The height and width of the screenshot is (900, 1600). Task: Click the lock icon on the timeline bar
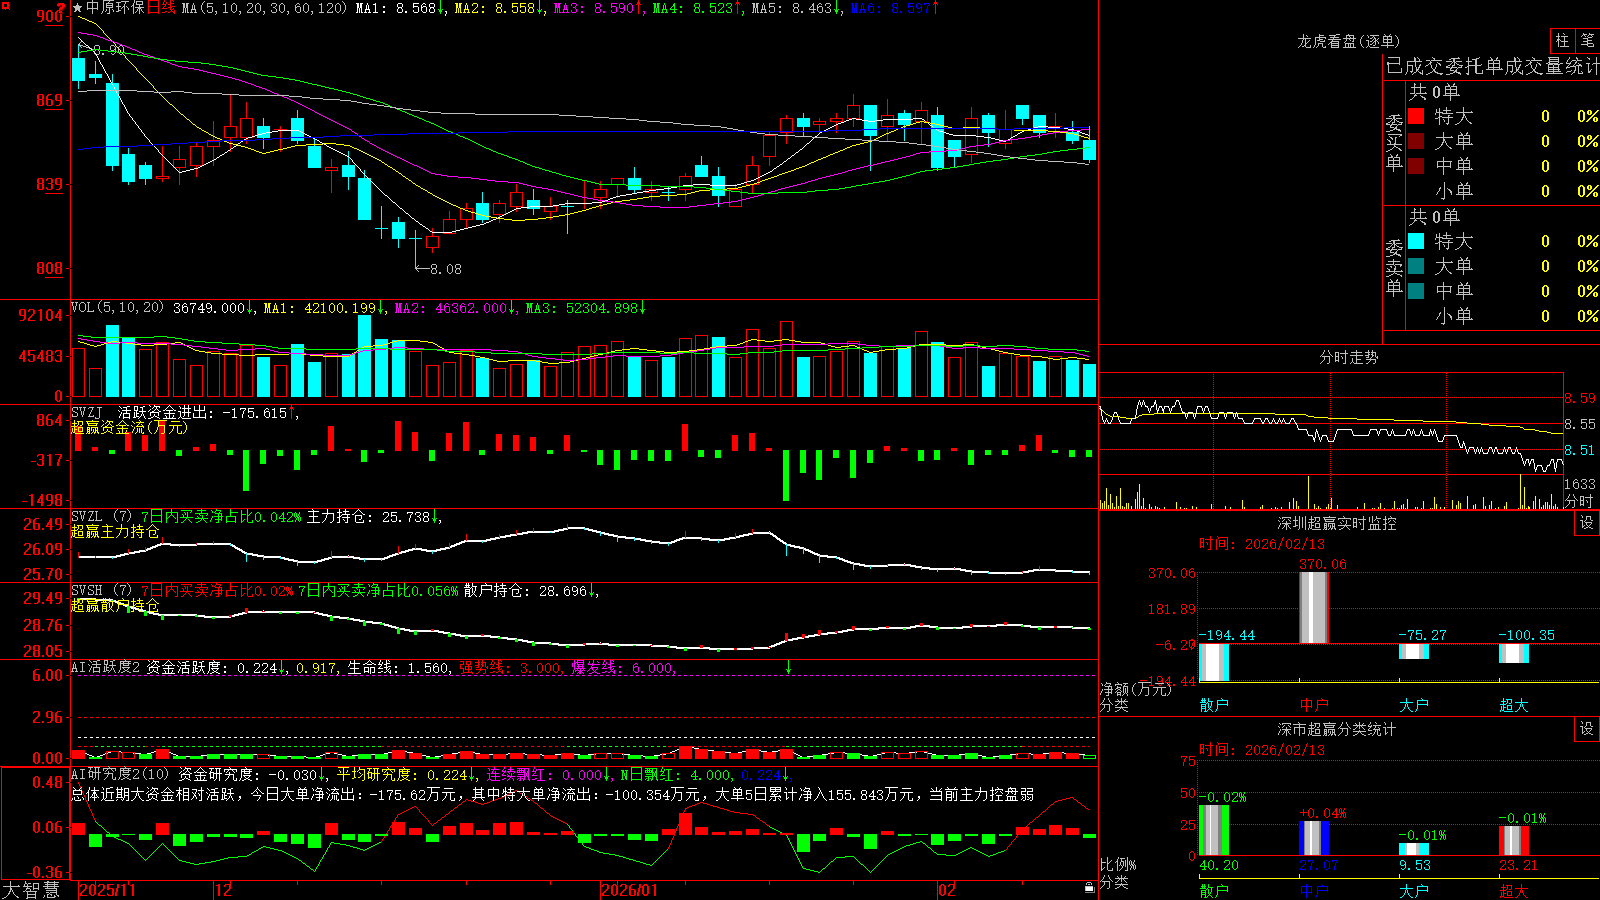(x=1089, y=888)
